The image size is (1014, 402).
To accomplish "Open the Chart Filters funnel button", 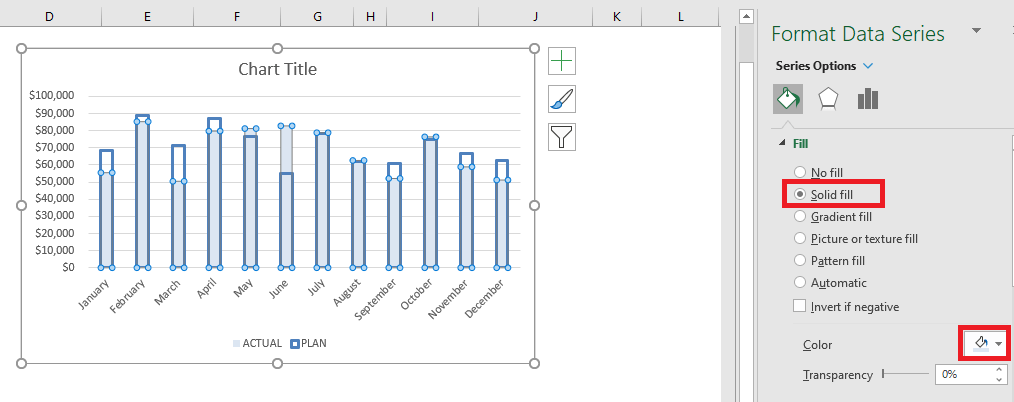I will (561, 137).
